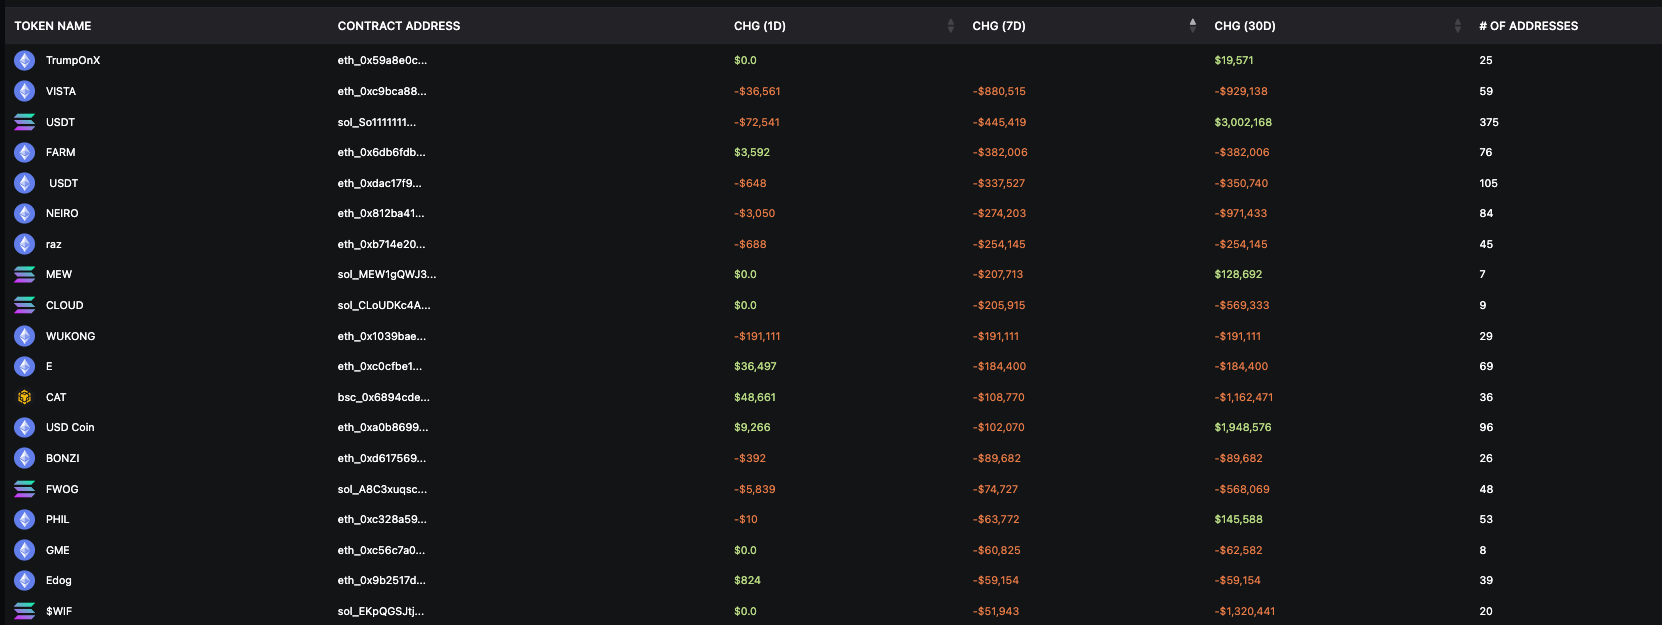Click contract address eth_0x59a8e0c...
Viewport: 1662px width, 625px height.
[382, 61]
